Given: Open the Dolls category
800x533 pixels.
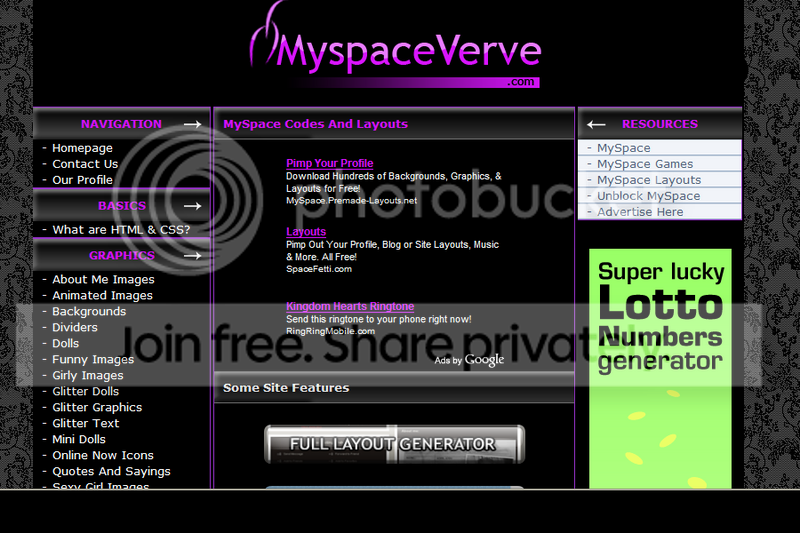Looking at the screenshot, I should 65,343.
